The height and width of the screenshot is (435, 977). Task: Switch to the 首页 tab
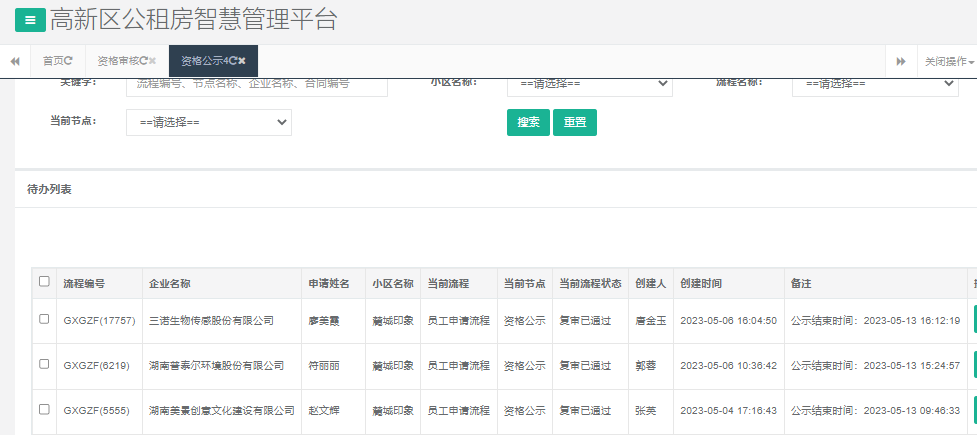coord(52,61)
